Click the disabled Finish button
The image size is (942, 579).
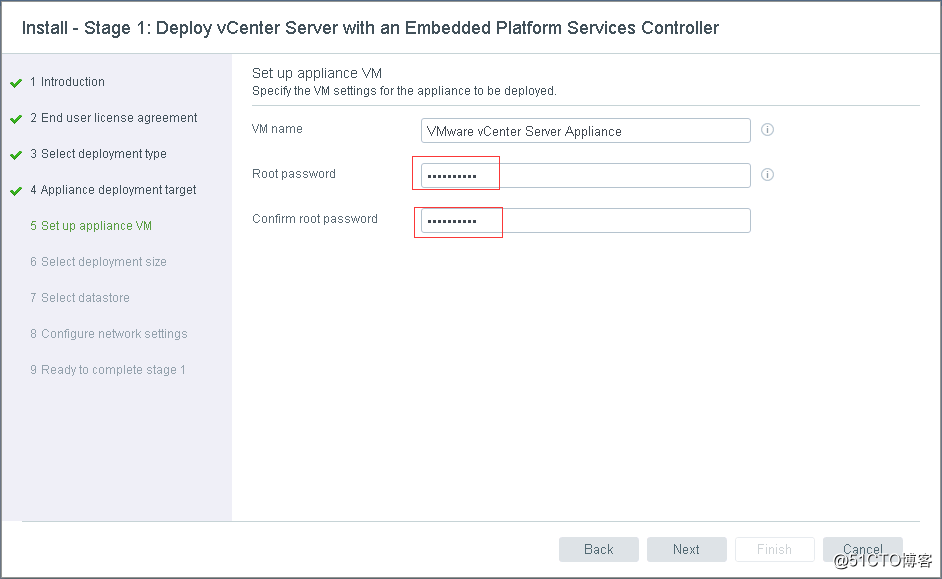(774, 550)
